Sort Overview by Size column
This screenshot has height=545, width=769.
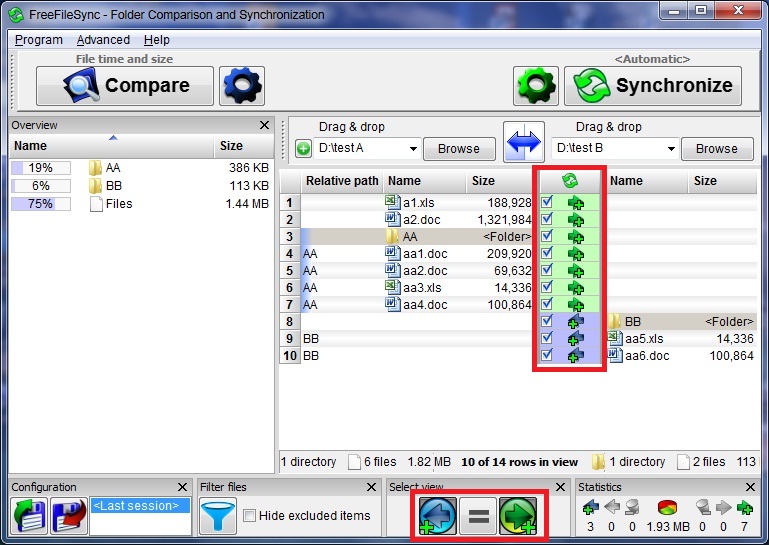click(244, 146)
